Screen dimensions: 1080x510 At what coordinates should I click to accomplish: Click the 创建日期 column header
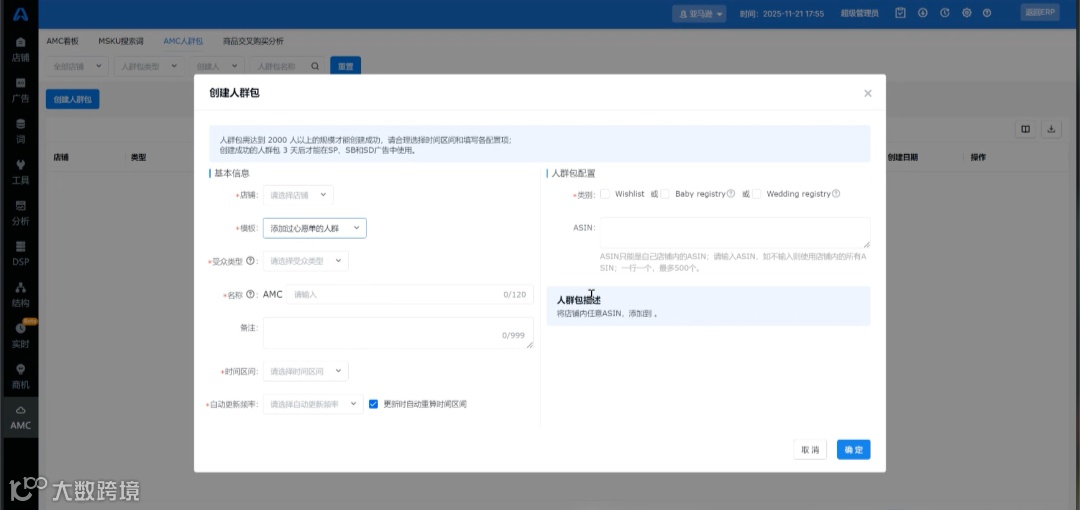(x=902, y=158)
